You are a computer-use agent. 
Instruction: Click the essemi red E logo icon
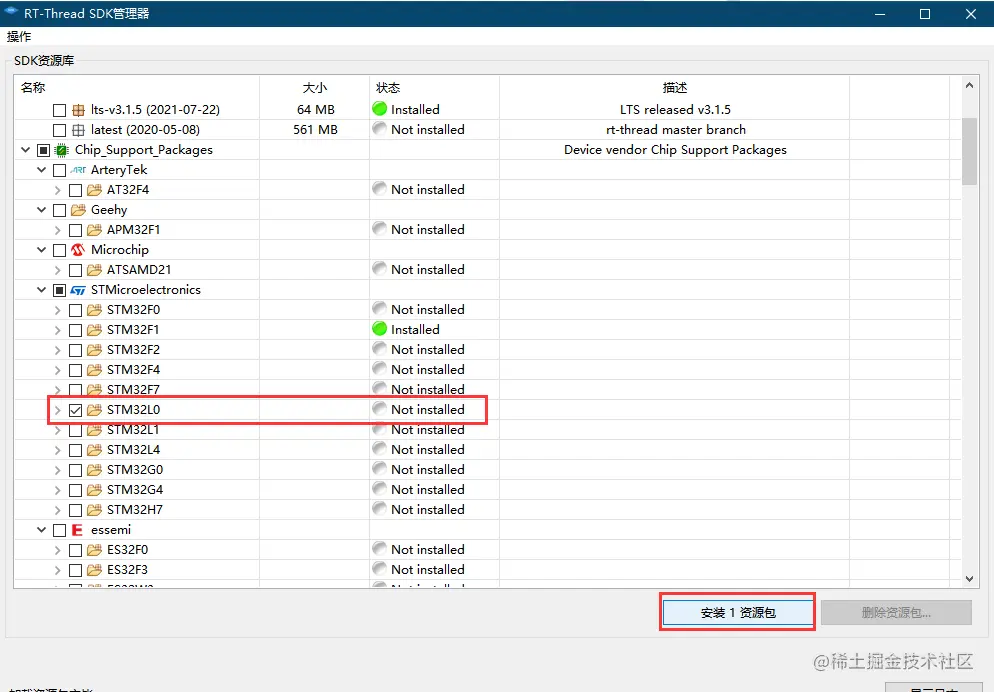[x=77, y=530]
